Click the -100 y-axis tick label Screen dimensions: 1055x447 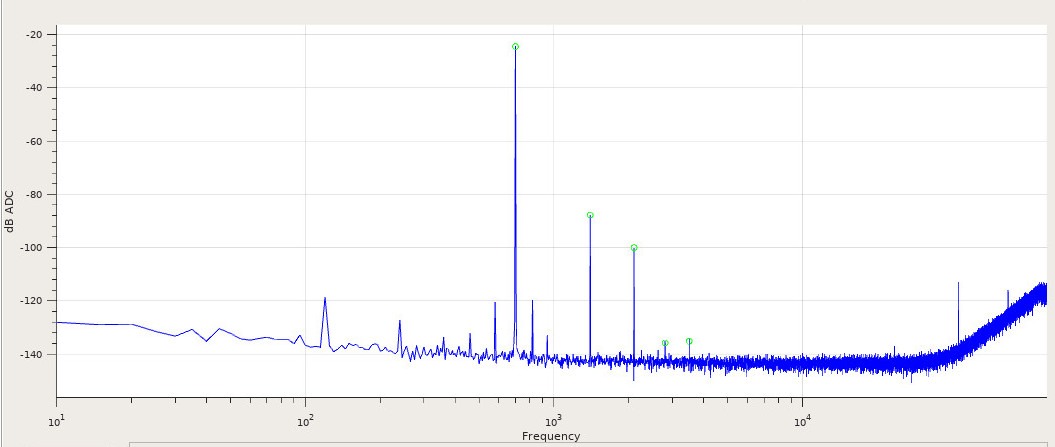click(33, 248)
